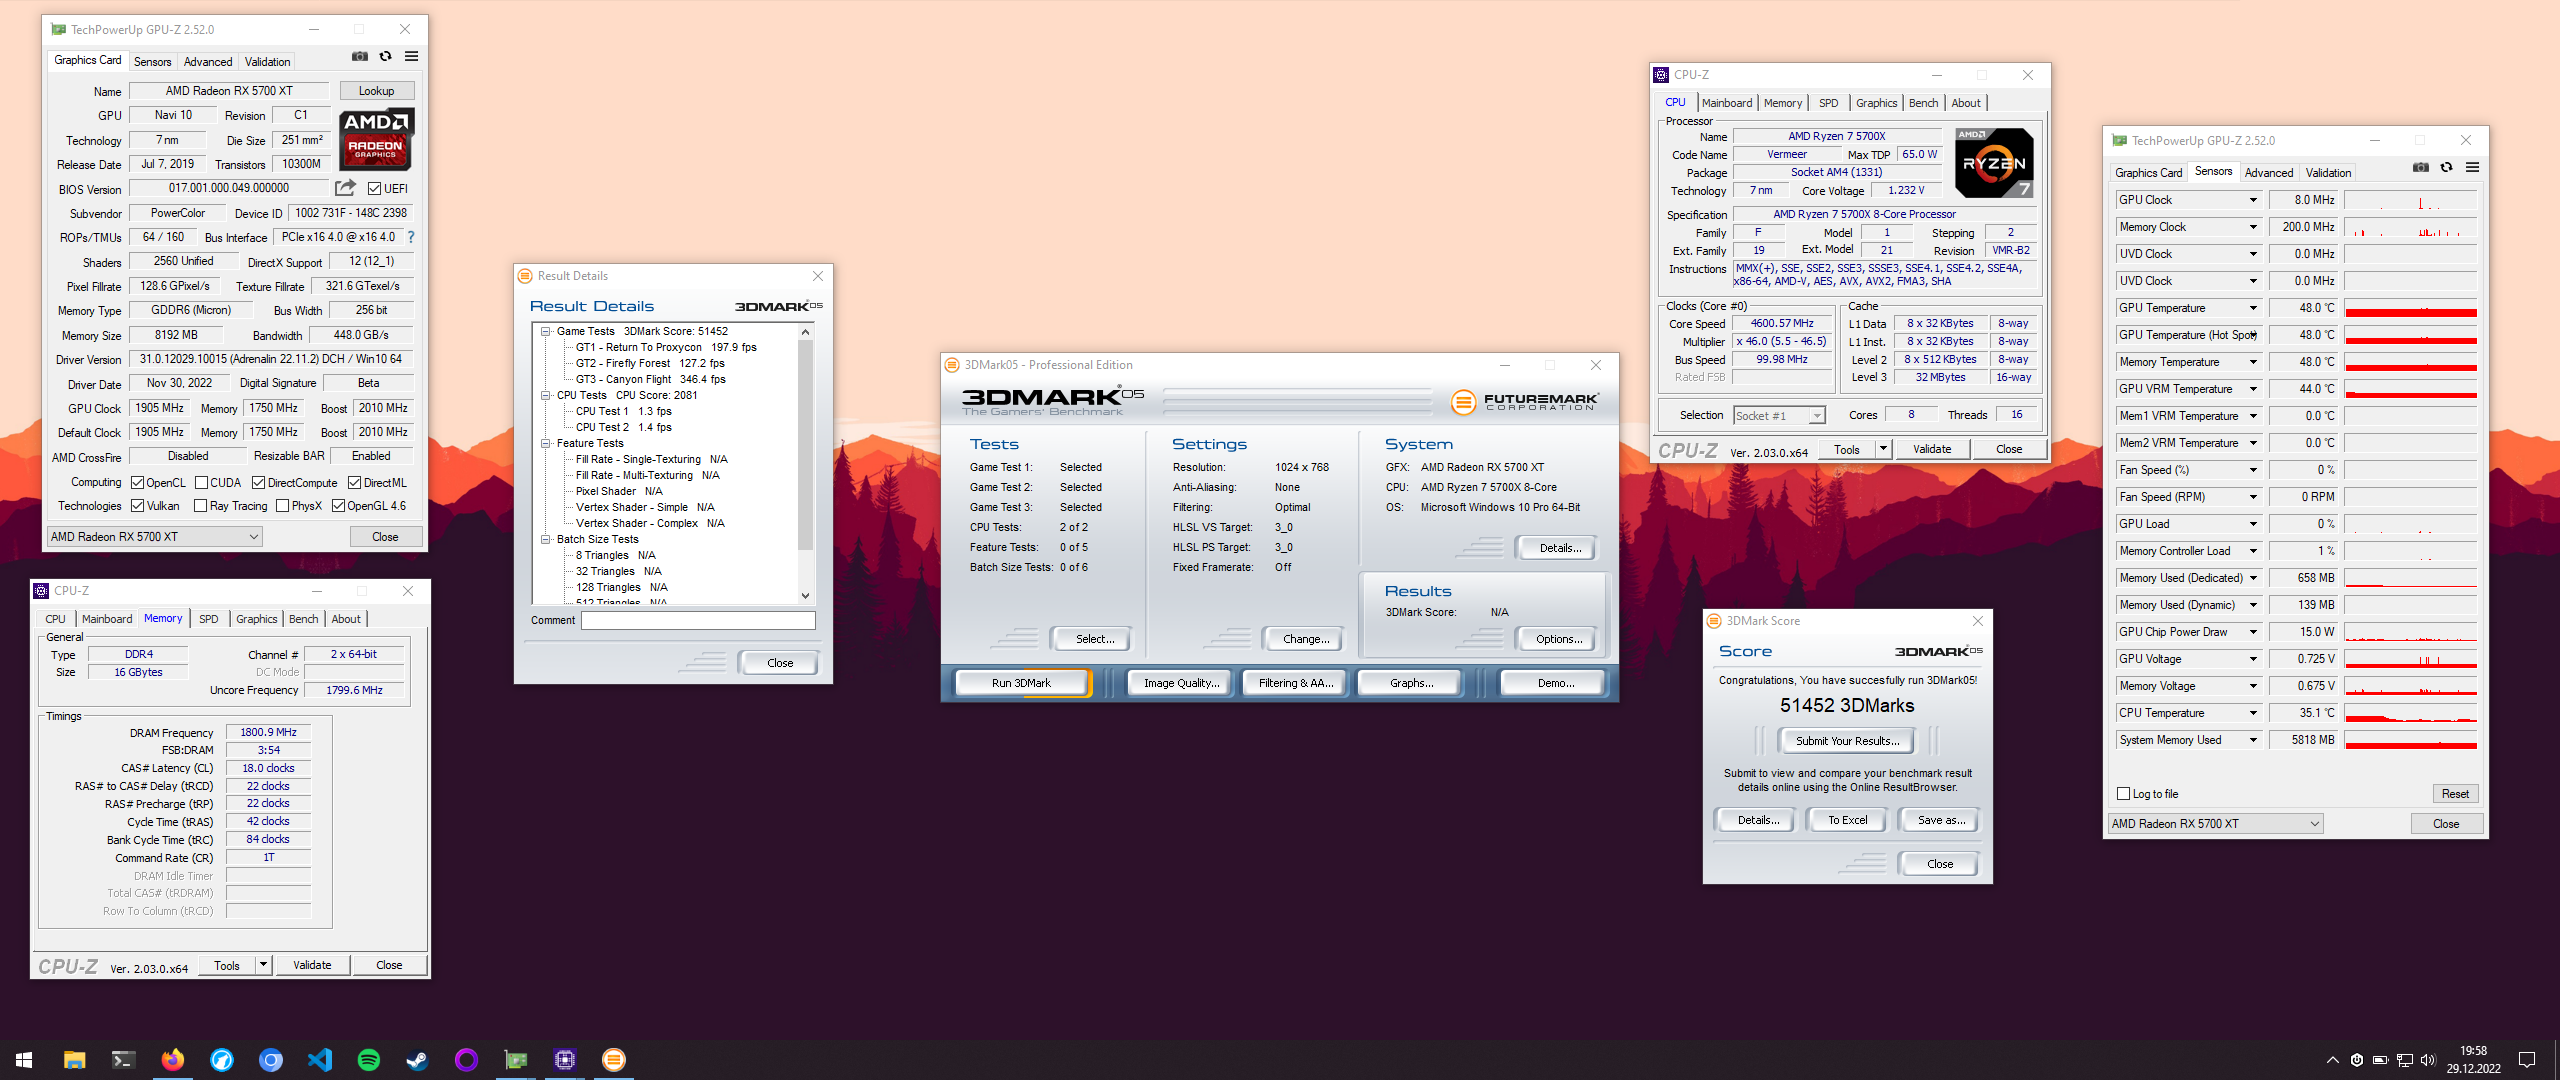The image size is (2560, 1080).
Task: Click GPU Temperature sensor graph
Action: [2411, 308]
